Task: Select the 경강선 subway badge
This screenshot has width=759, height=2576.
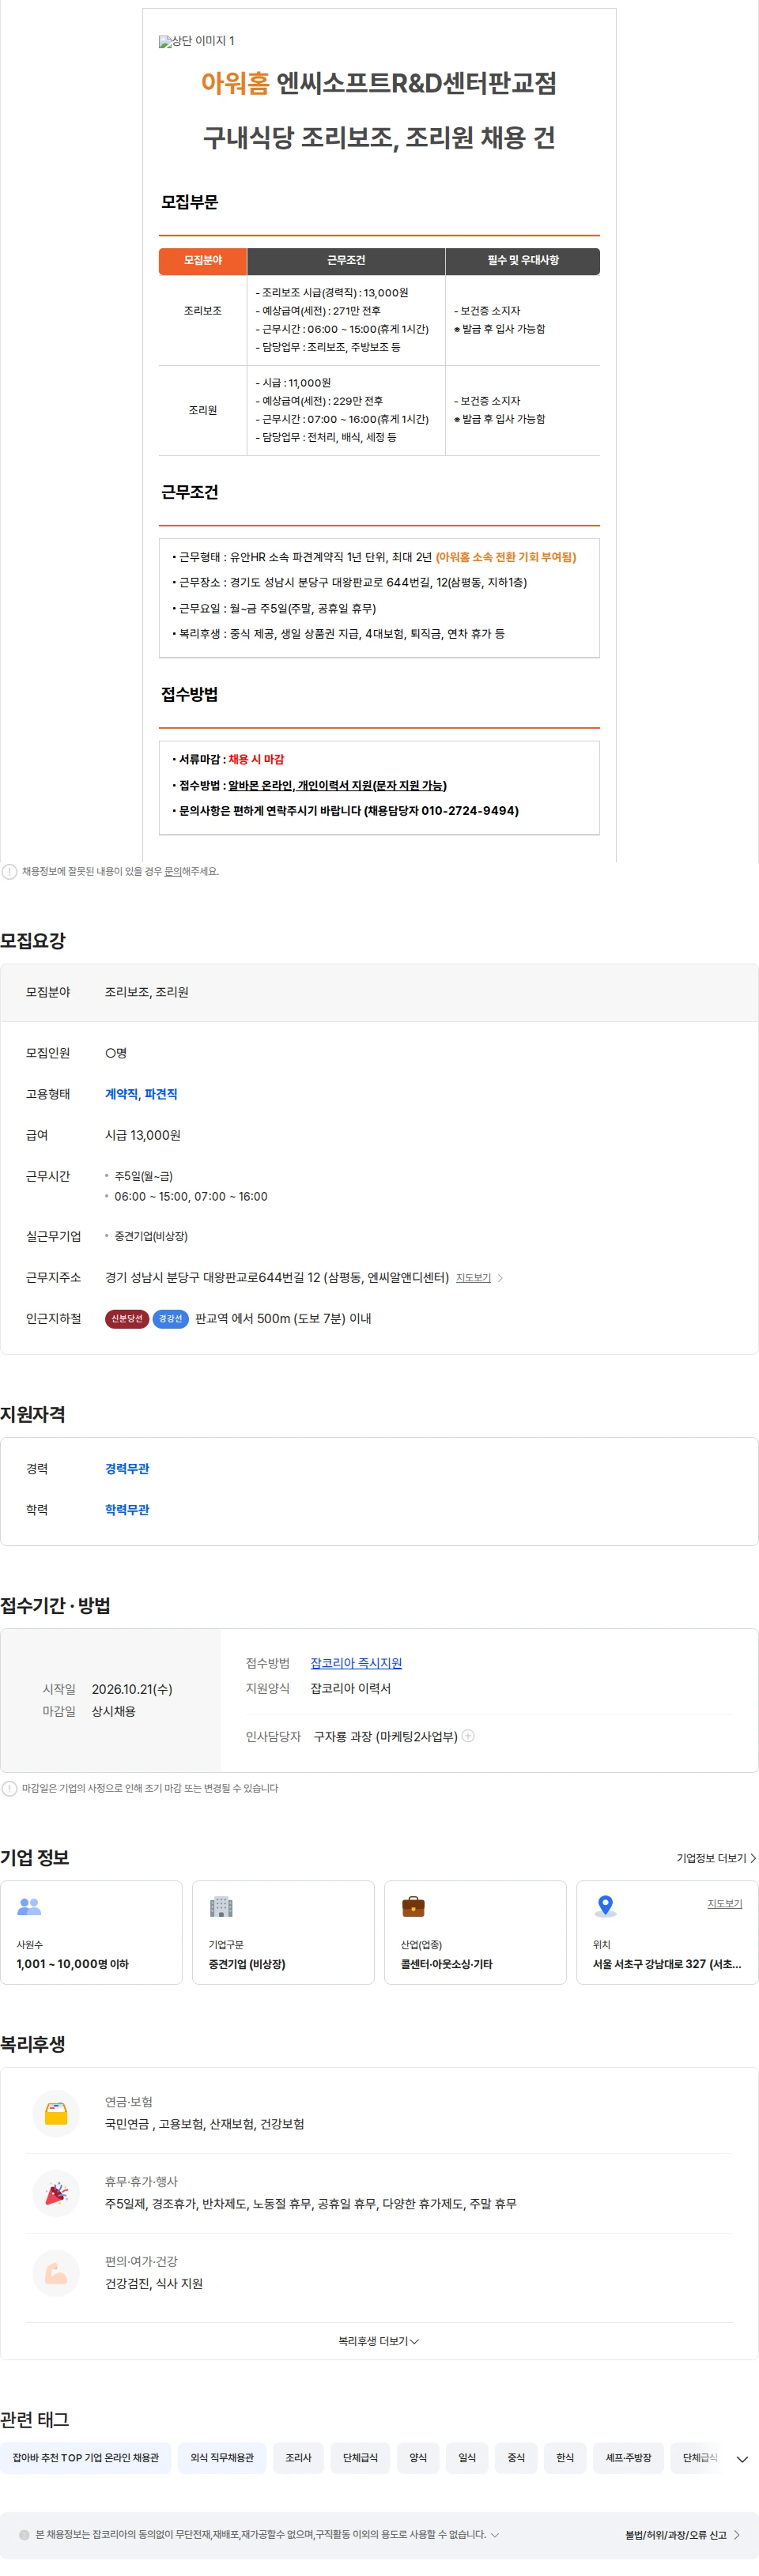Action: (x=171, y=1319)
